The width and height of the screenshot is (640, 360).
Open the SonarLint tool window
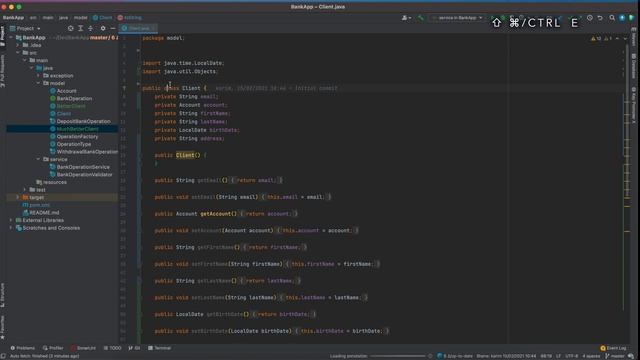point(83,348)
